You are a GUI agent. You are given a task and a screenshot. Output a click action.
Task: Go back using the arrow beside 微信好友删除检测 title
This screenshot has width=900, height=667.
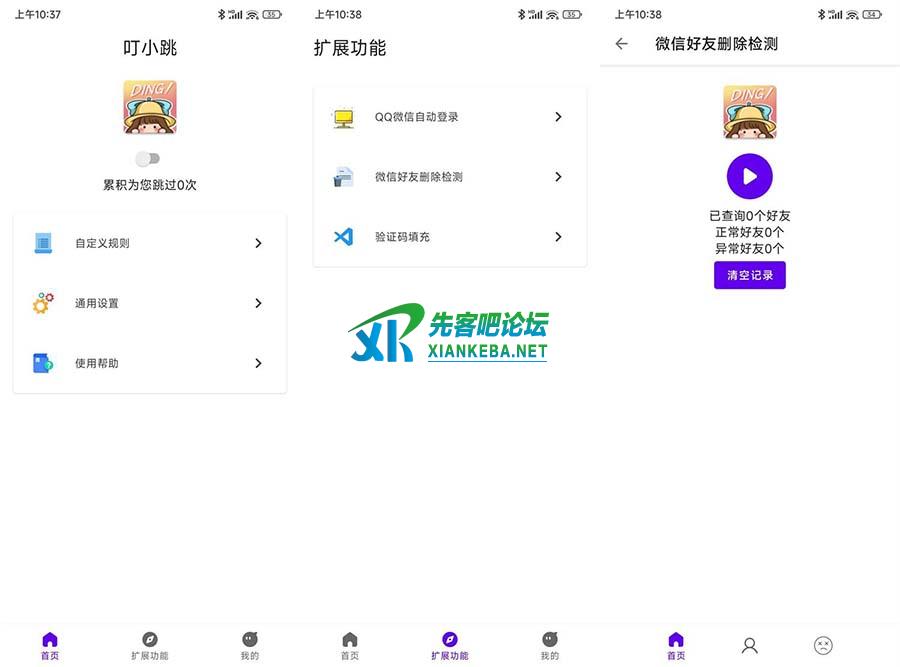[622, 44]
